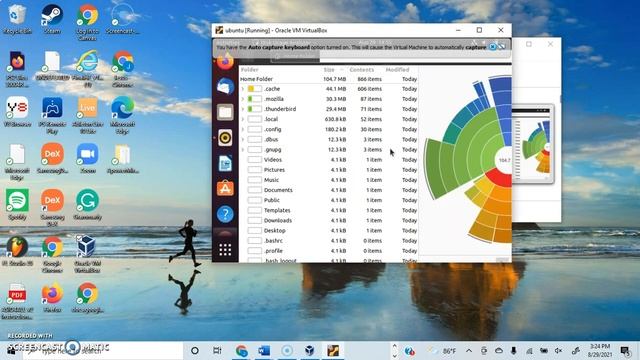
Task: Click the .mozilla green usage bar
Action: pyautogui.click(x=255, y=99)
